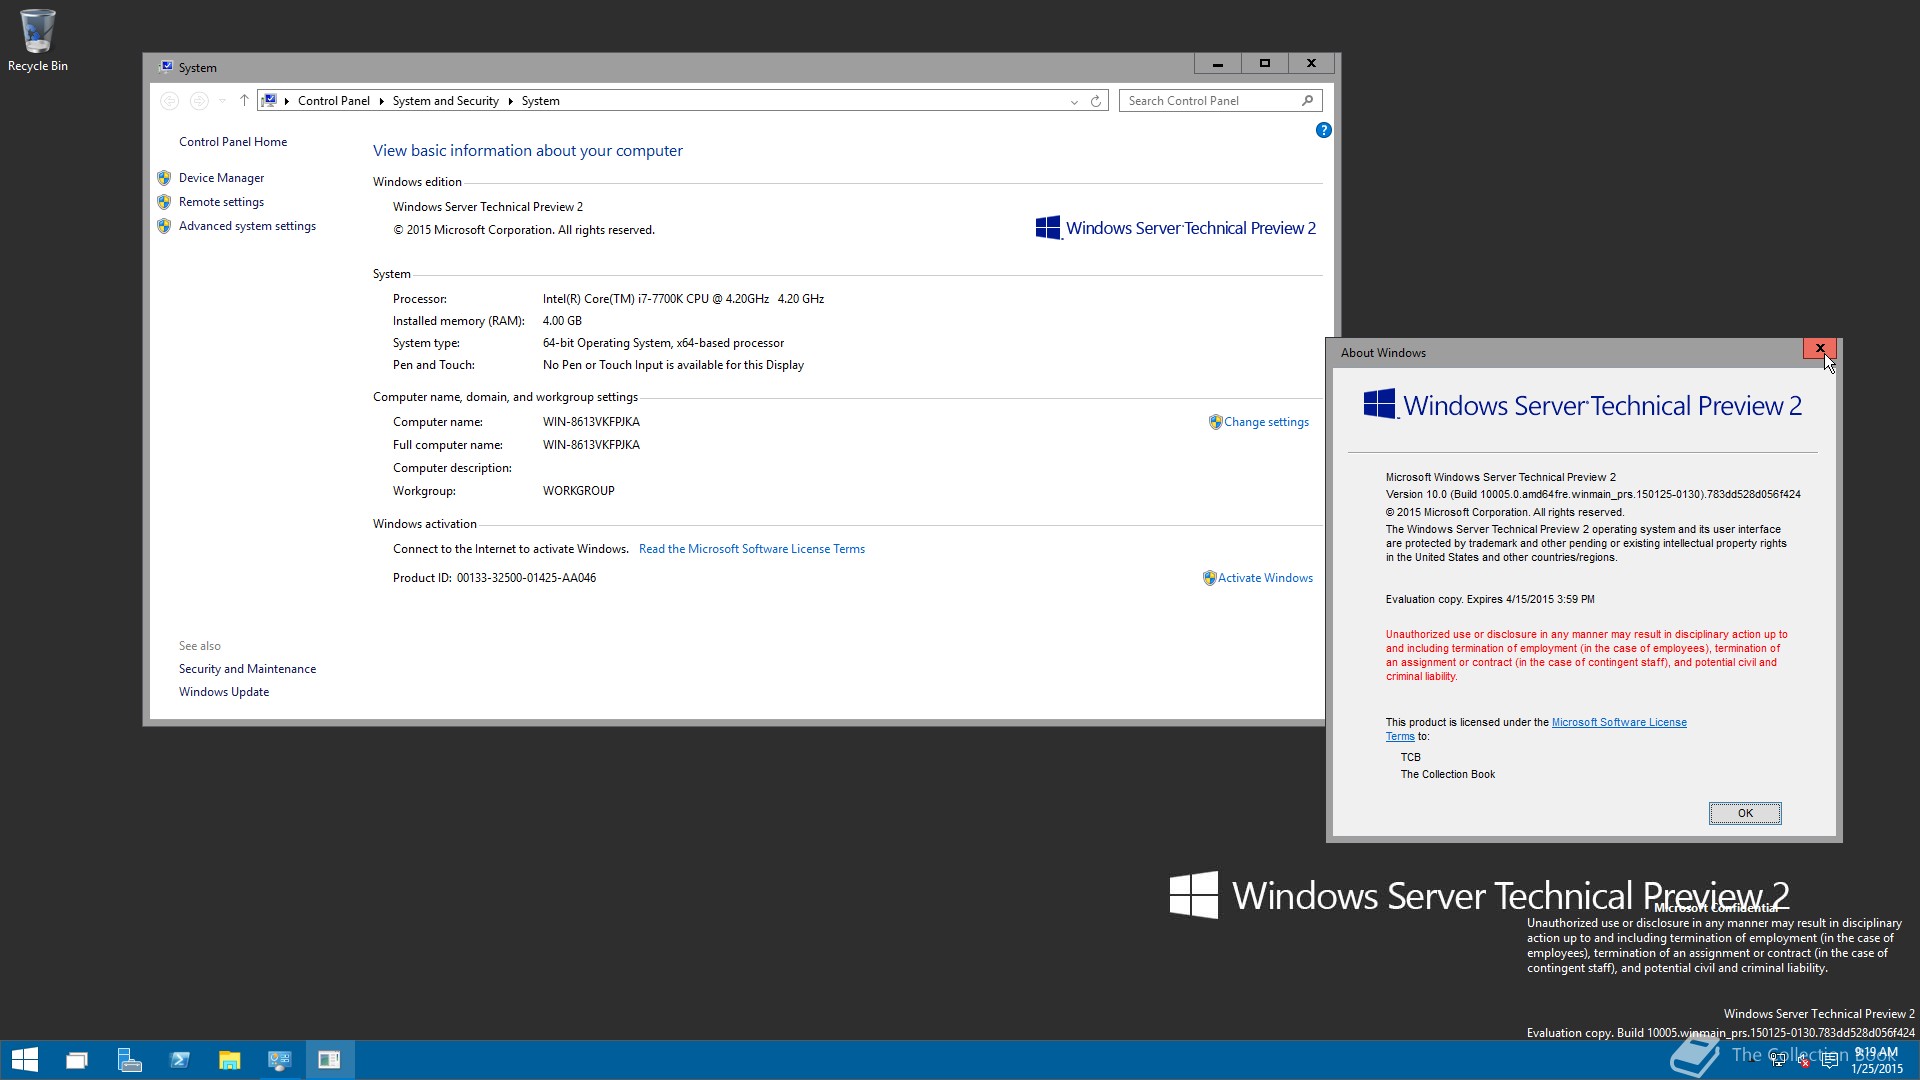The image size is (1920, 1080).
Task: Click the Activate Windows link
Action: pyautogui.click(x=1265, y=578)
